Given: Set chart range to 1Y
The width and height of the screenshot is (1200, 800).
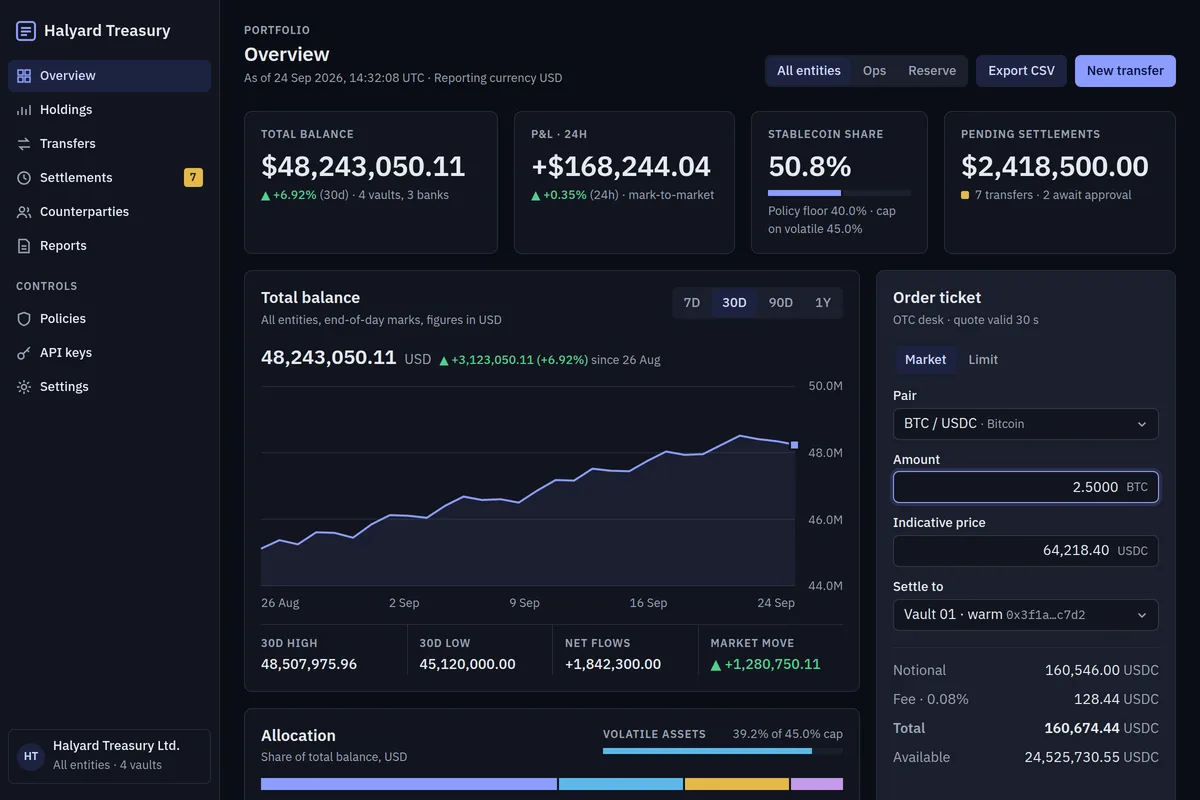Looking at the screenshot, I should [x=823, y=303].
